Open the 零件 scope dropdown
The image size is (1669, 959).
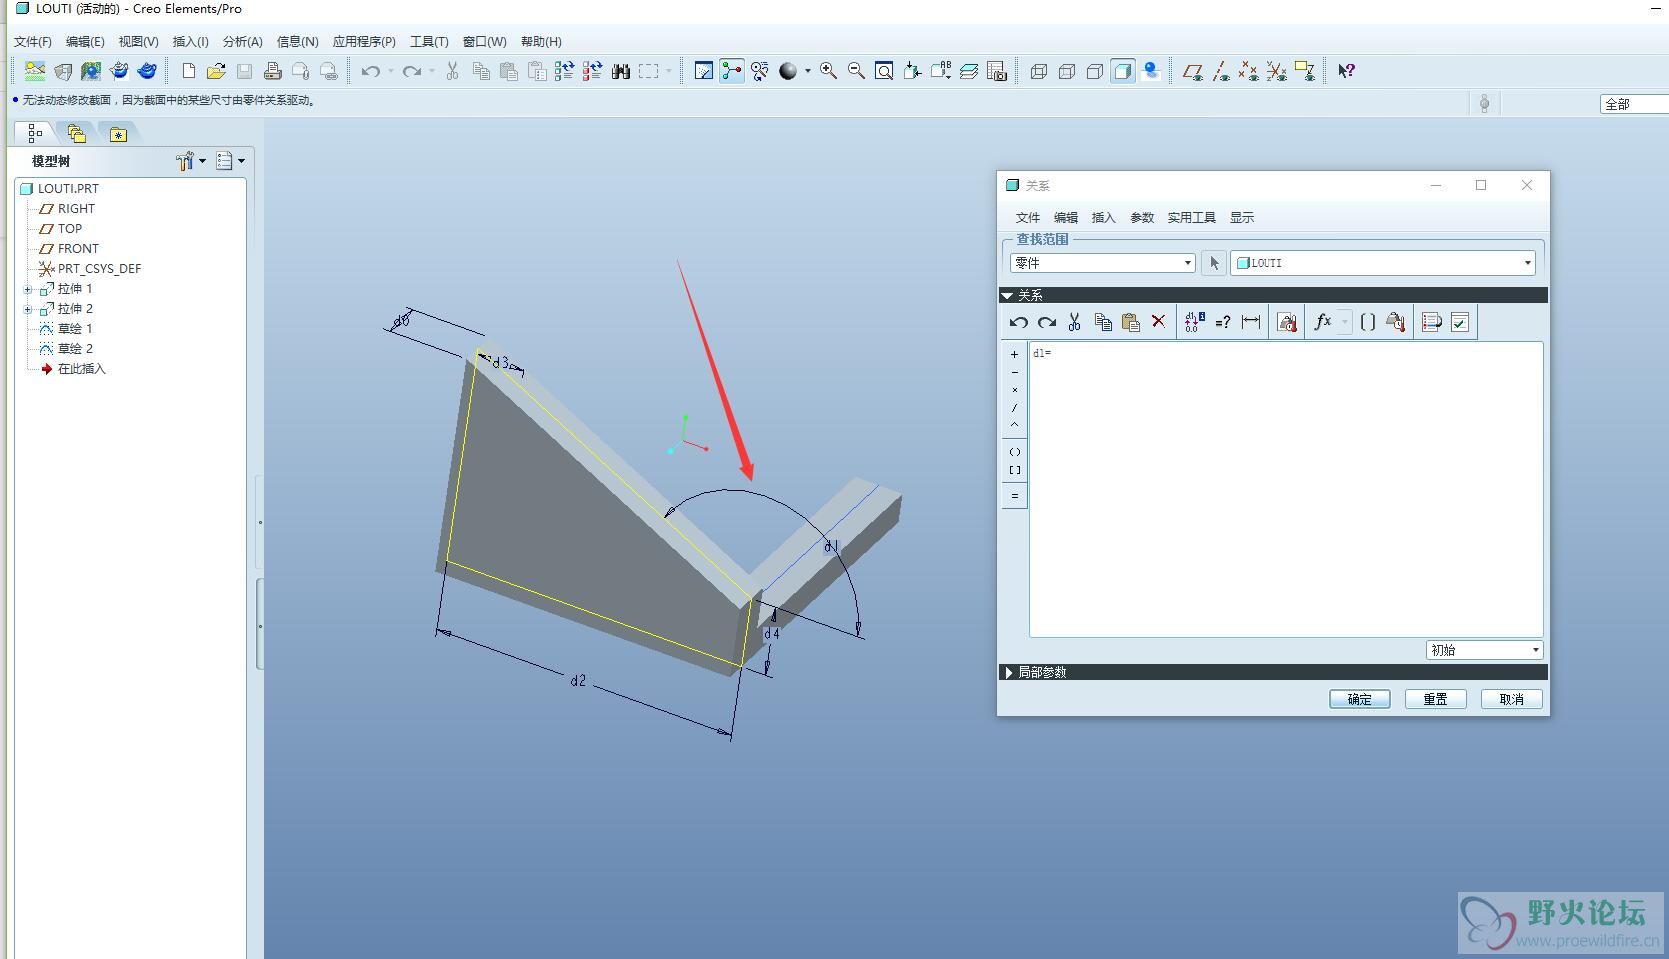[x=1102, y=263]
